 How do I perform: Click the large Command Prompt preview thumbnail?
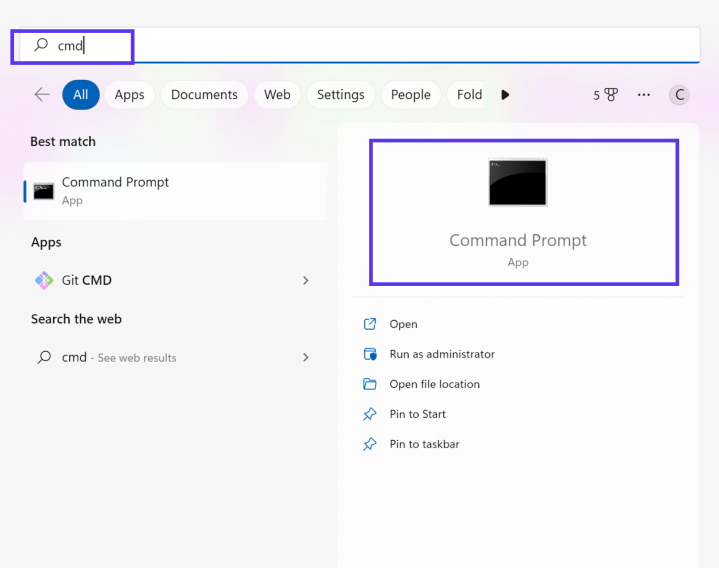[x=518, y=182]
